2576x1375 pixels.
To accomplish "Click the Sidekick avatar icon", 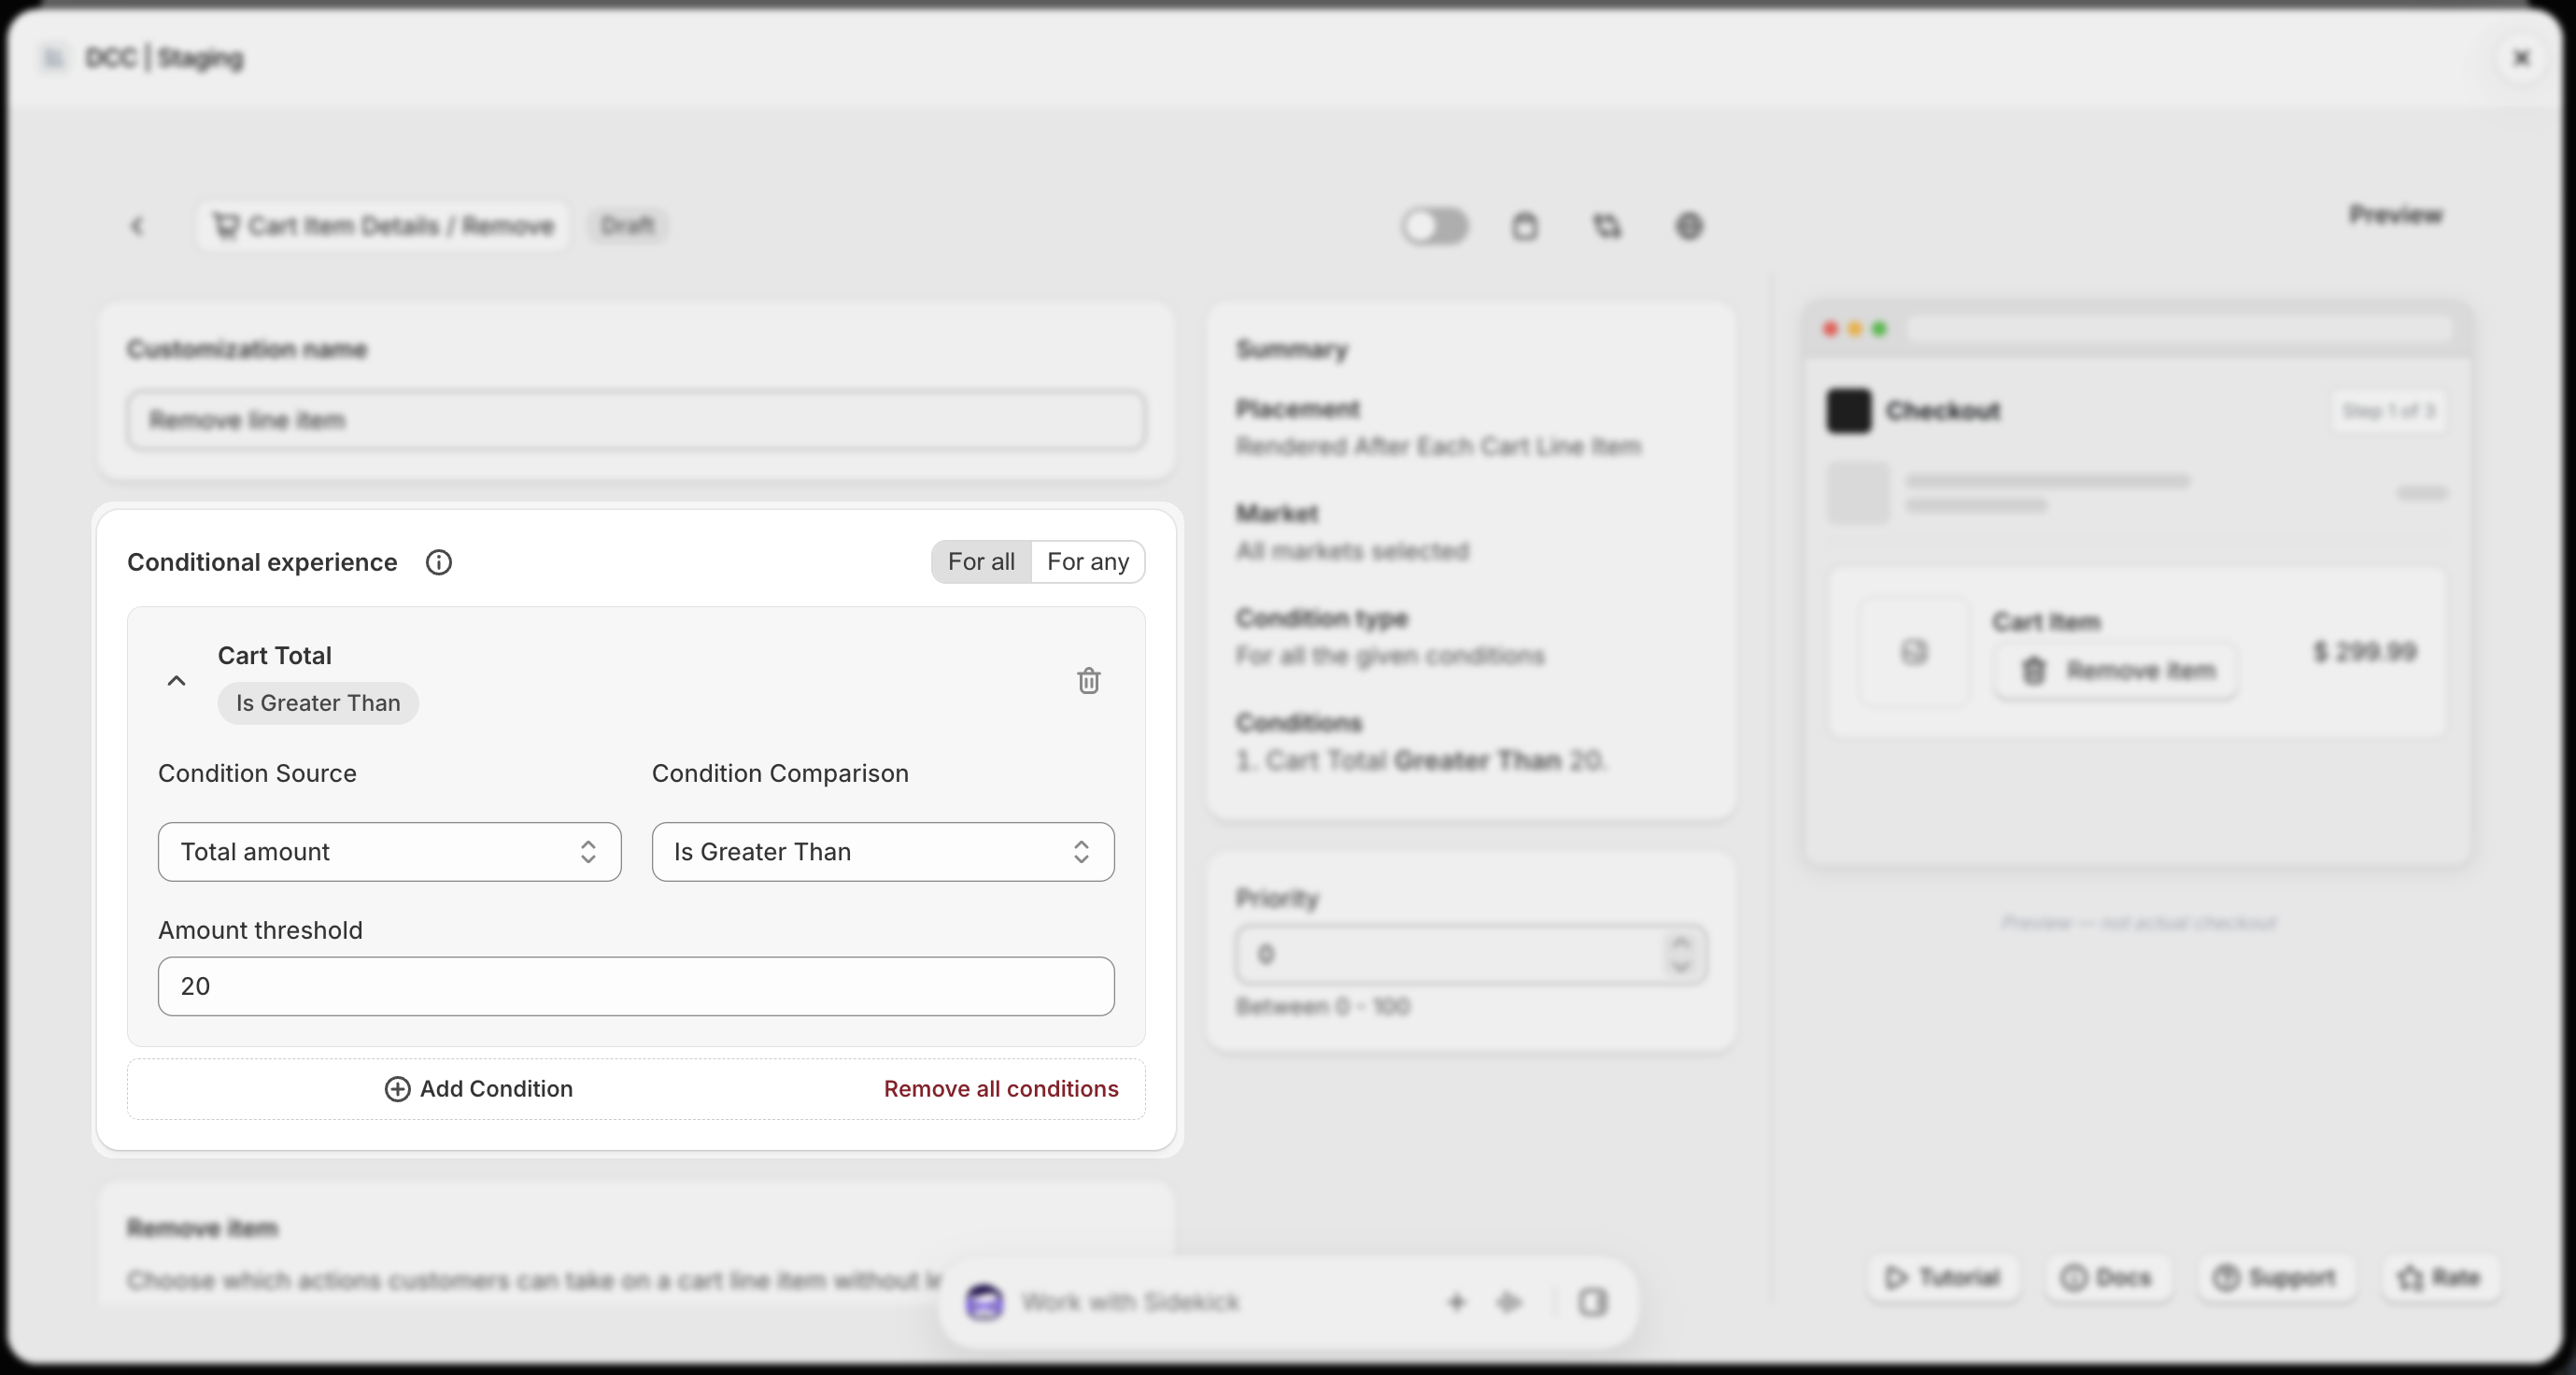I will [x=984, y=1302].
